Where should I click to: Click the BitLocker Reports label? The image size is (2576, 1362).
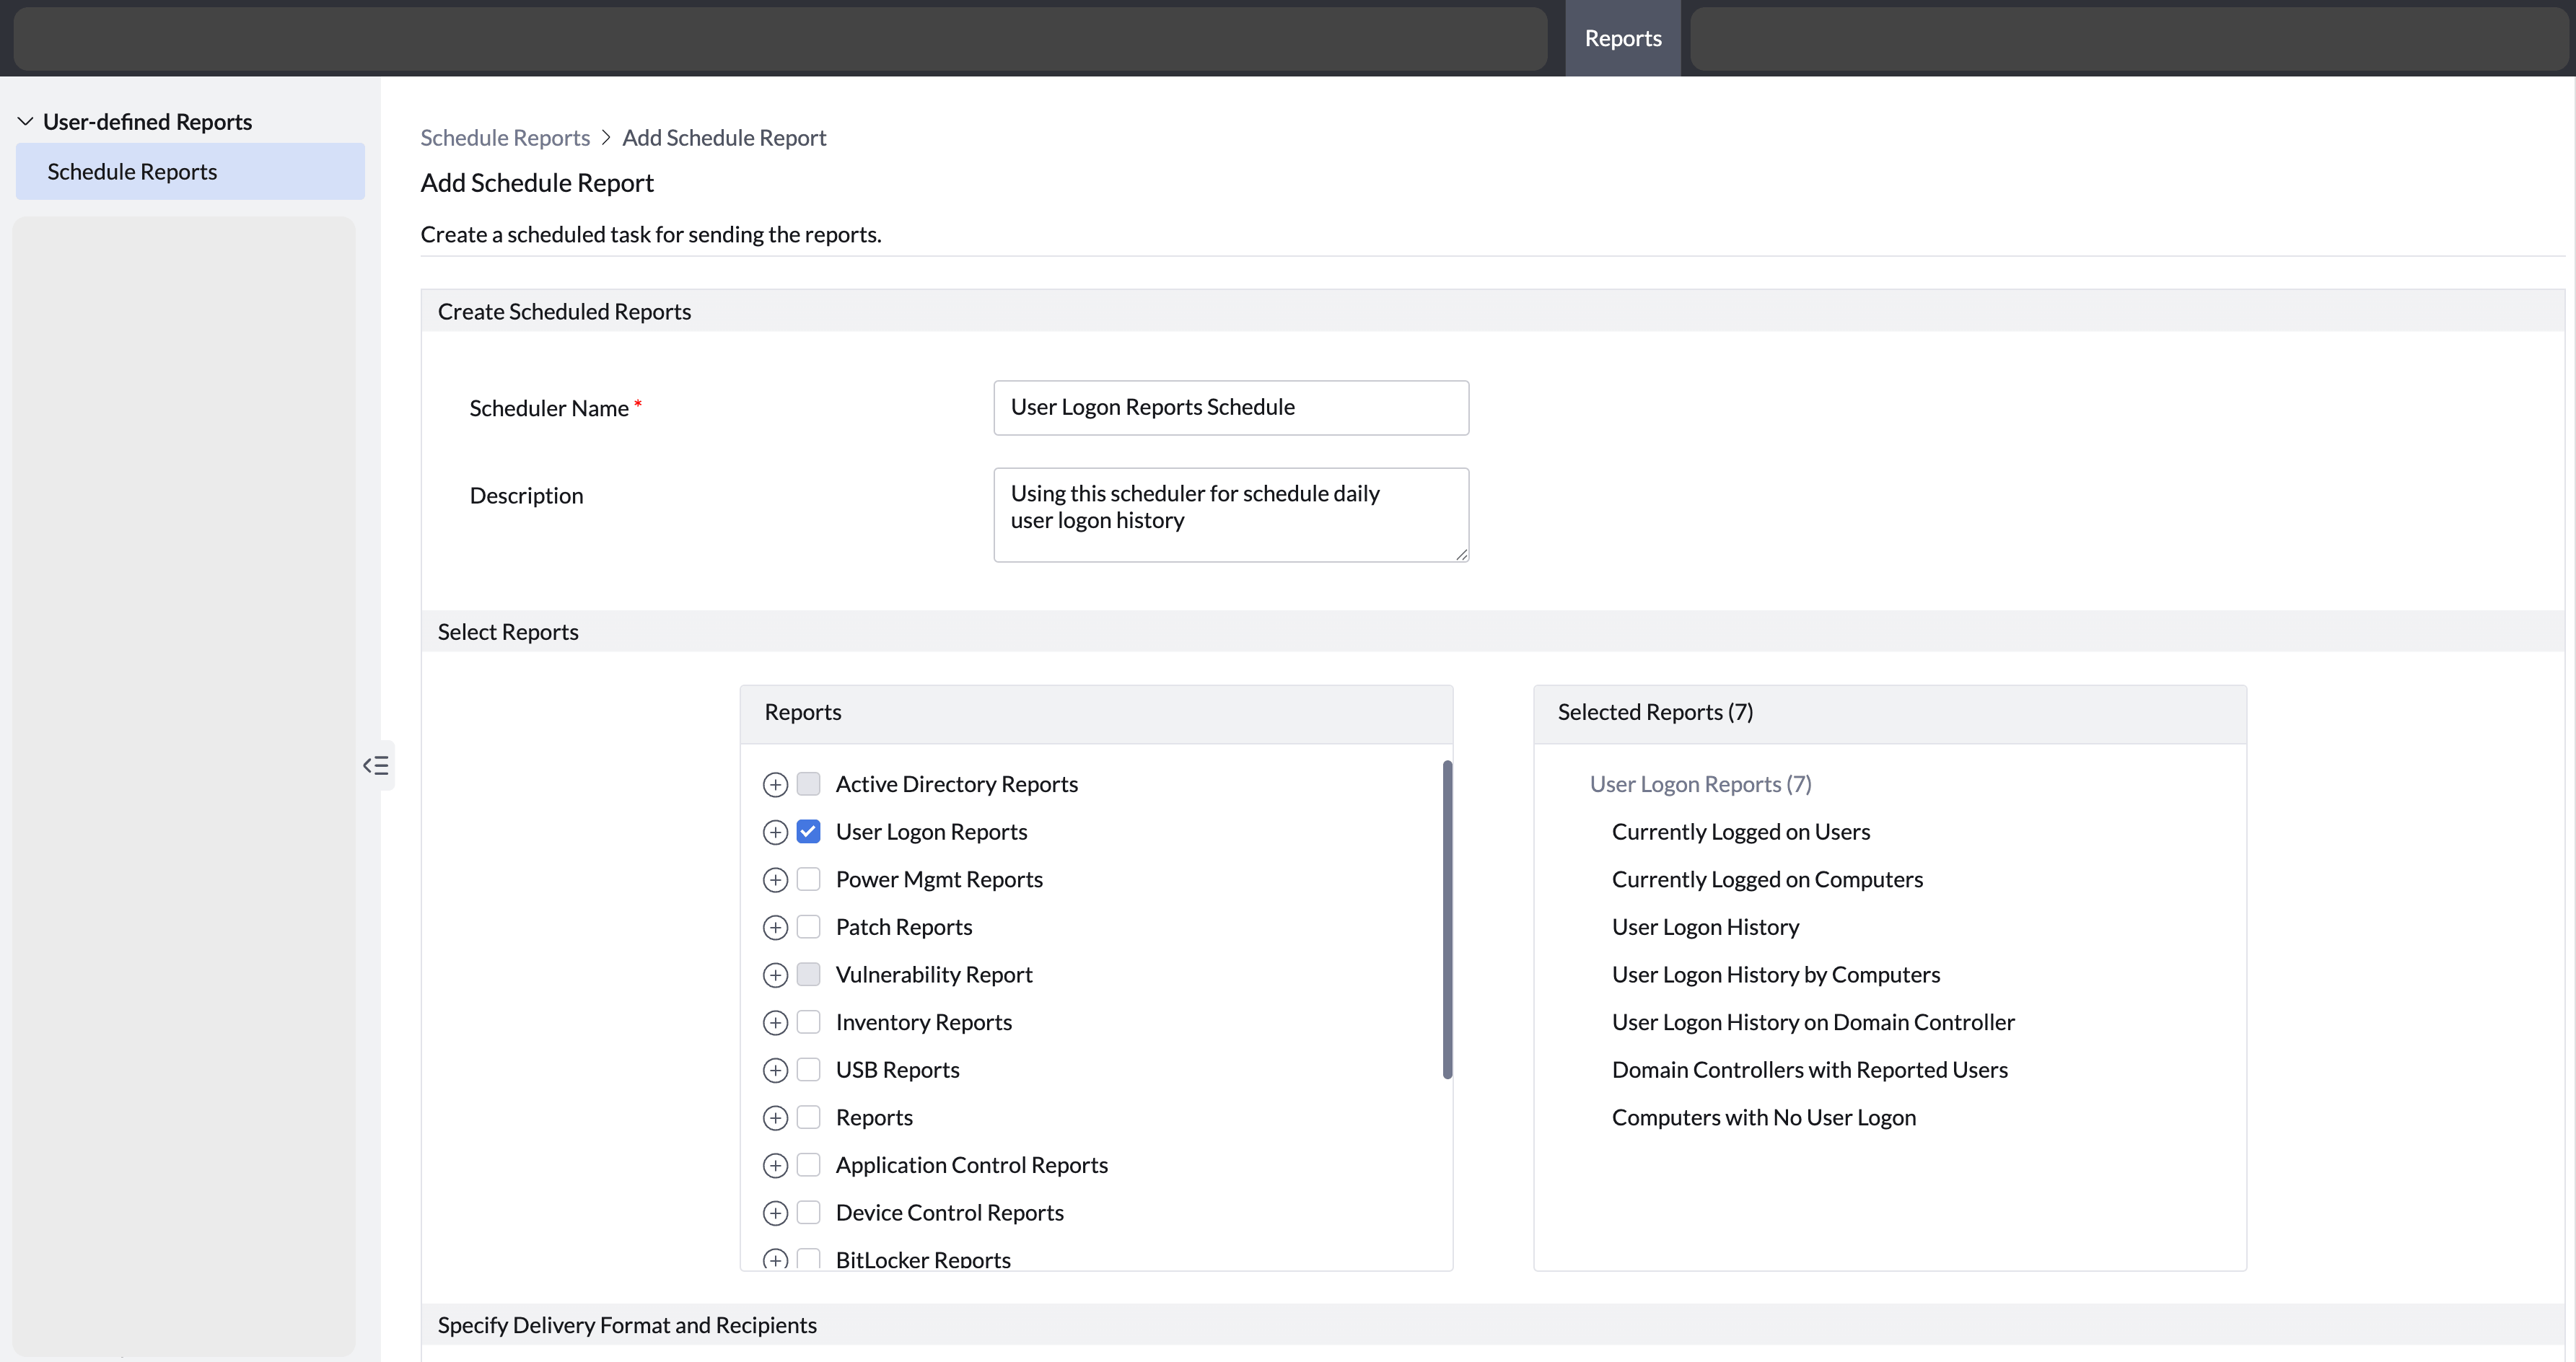pyautogui.click(x=923, y=1259)
